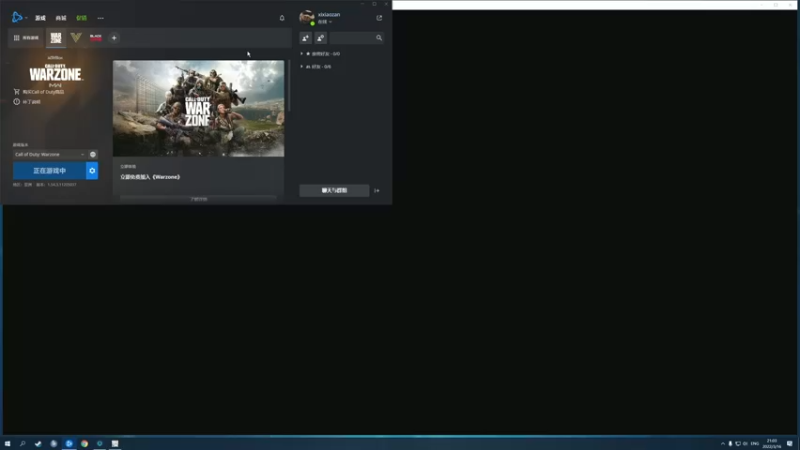
Task: Open the more options ellipsis menu
Action: click(x=101, y=18)
